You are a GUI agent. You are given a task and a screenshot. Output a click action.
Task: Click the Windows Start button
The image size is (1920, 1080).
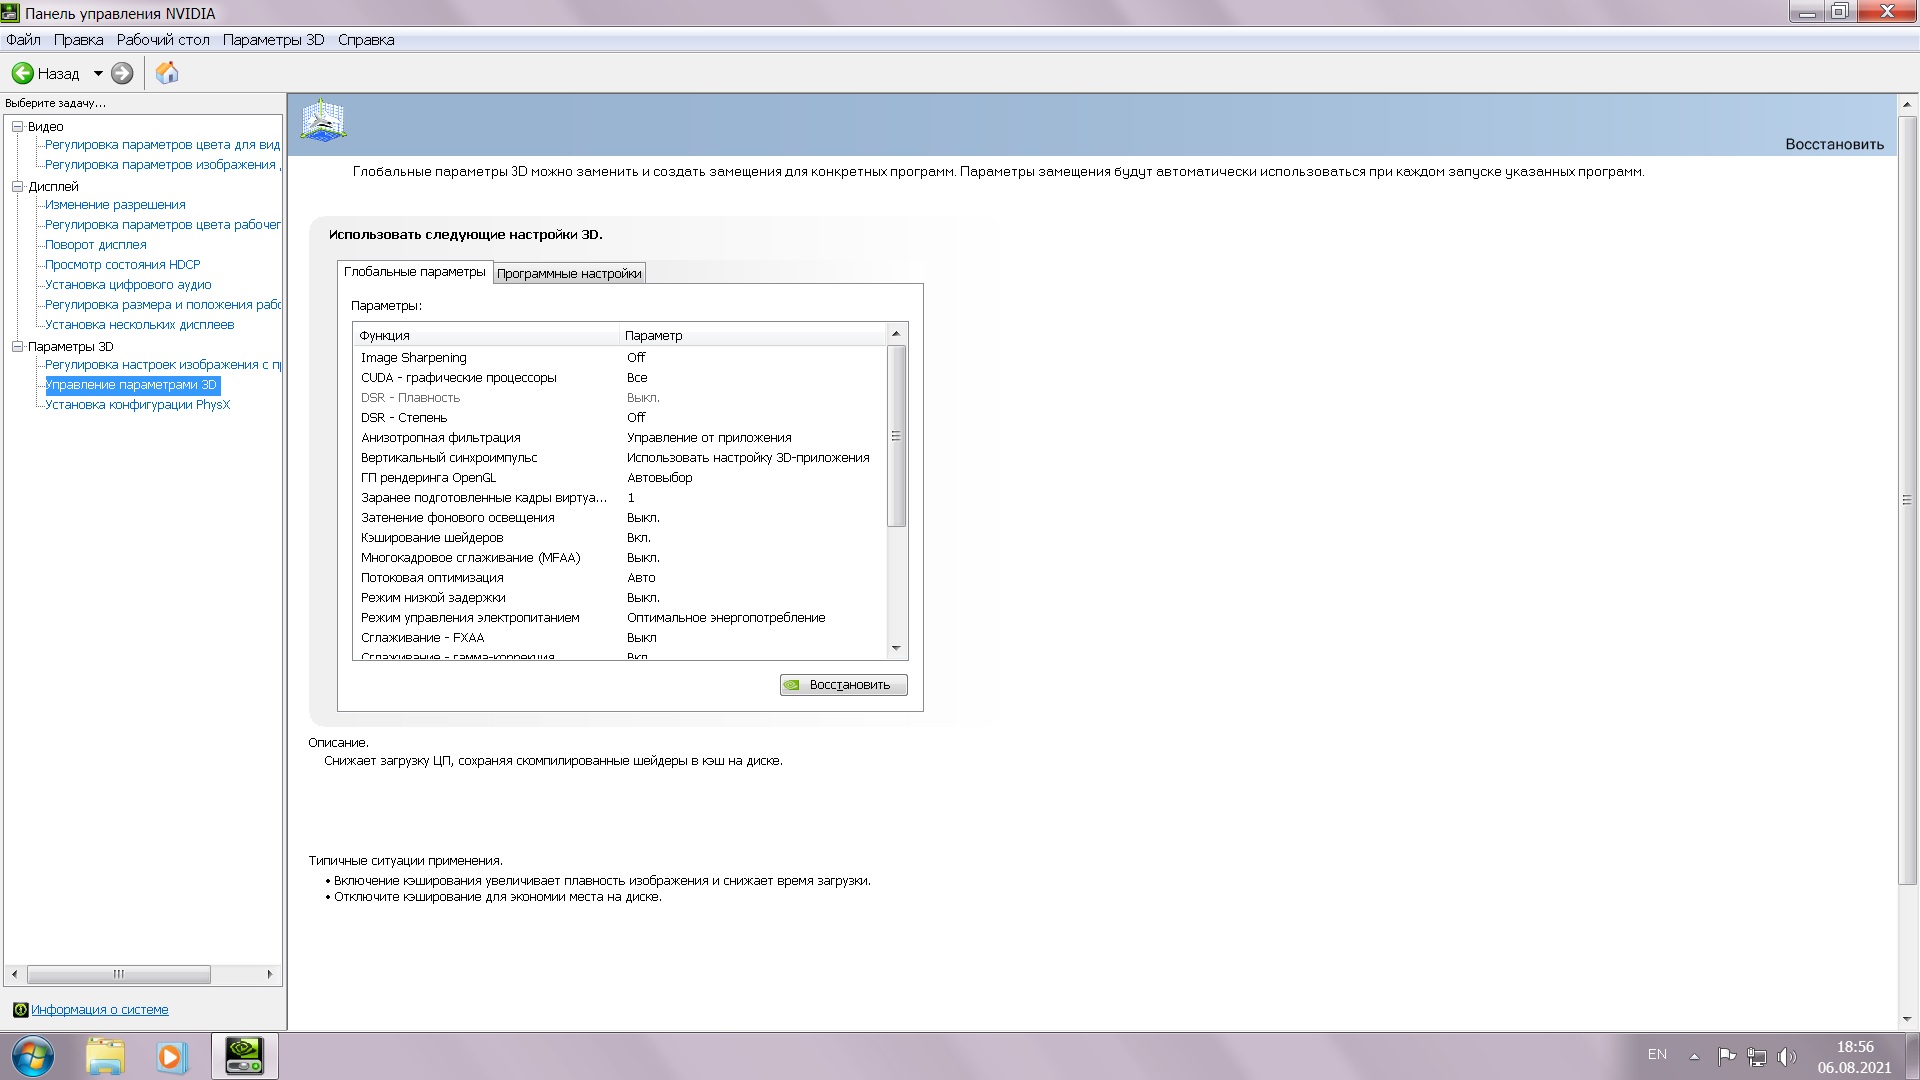click(33, 1056)
